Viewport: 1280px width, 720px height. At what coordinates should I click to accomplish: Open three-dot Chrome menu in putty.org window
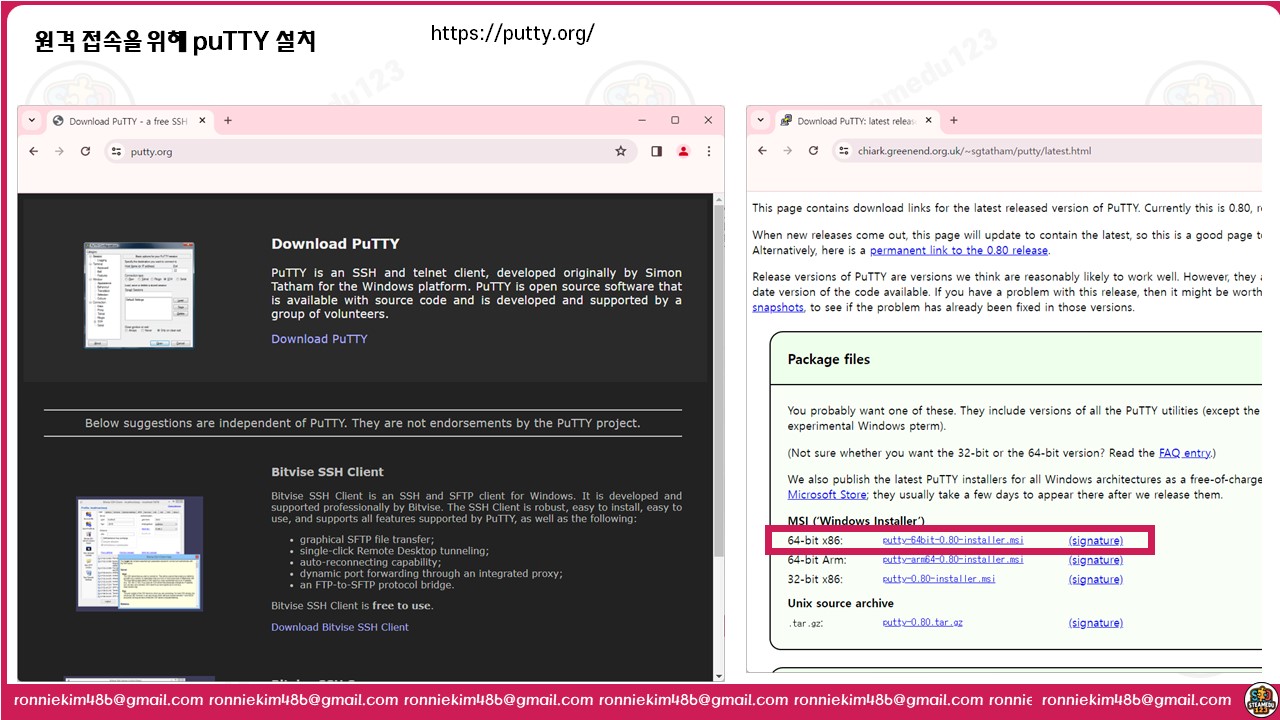[x=709, y=151]
